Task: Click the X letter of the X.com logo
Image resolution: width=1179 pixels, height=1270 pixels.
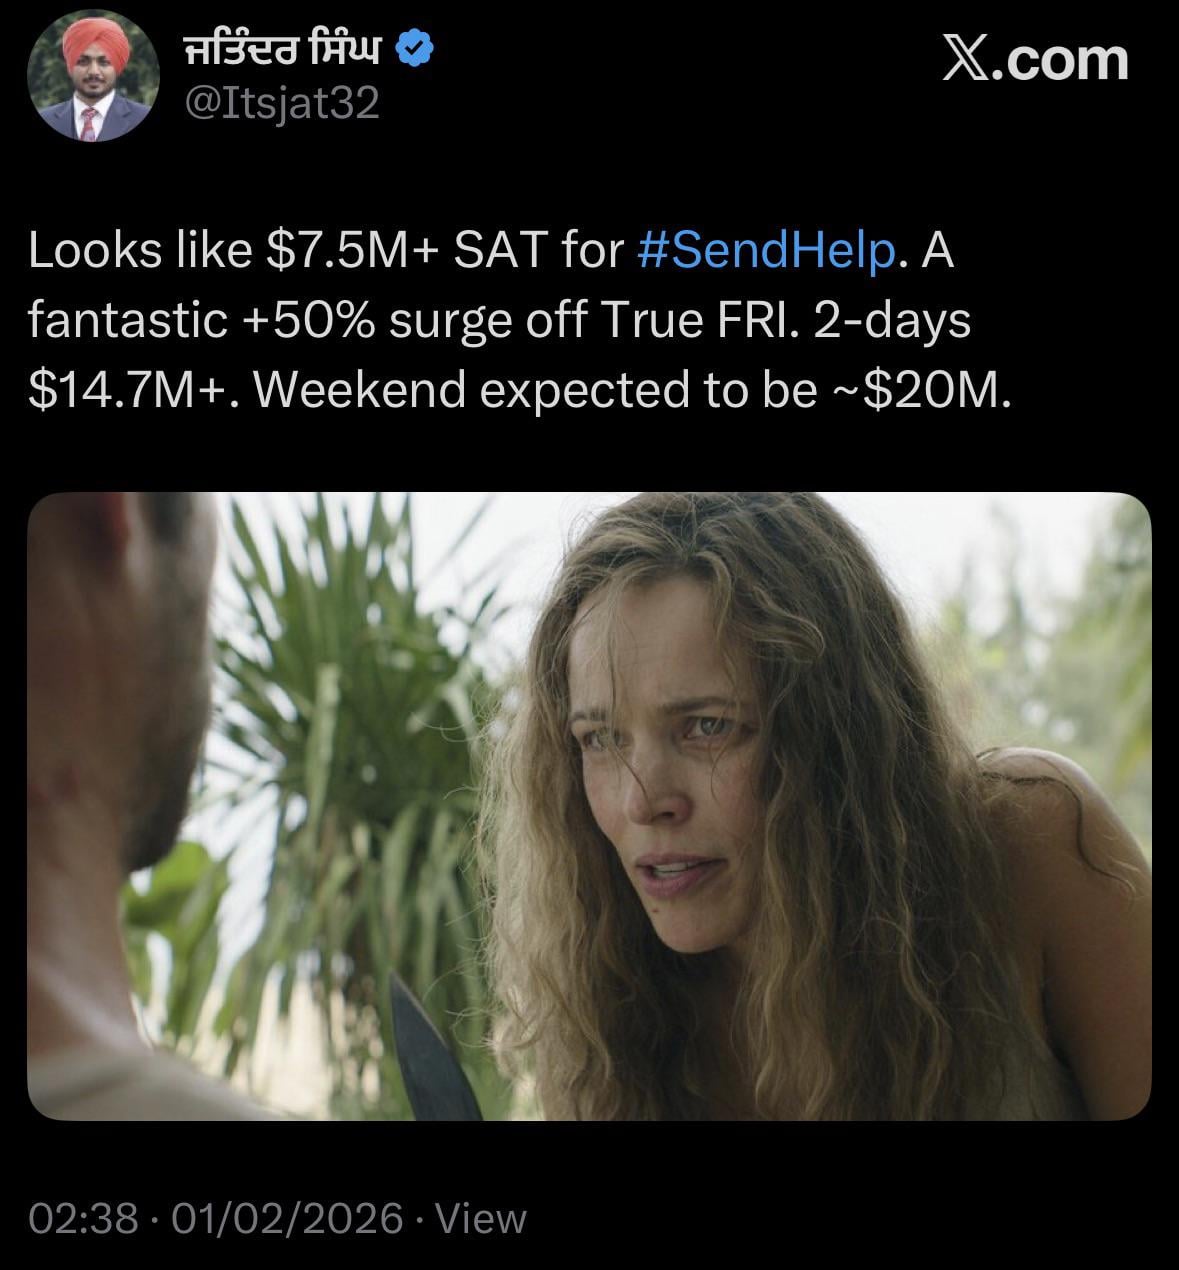Action: click(x=964, y=60)
